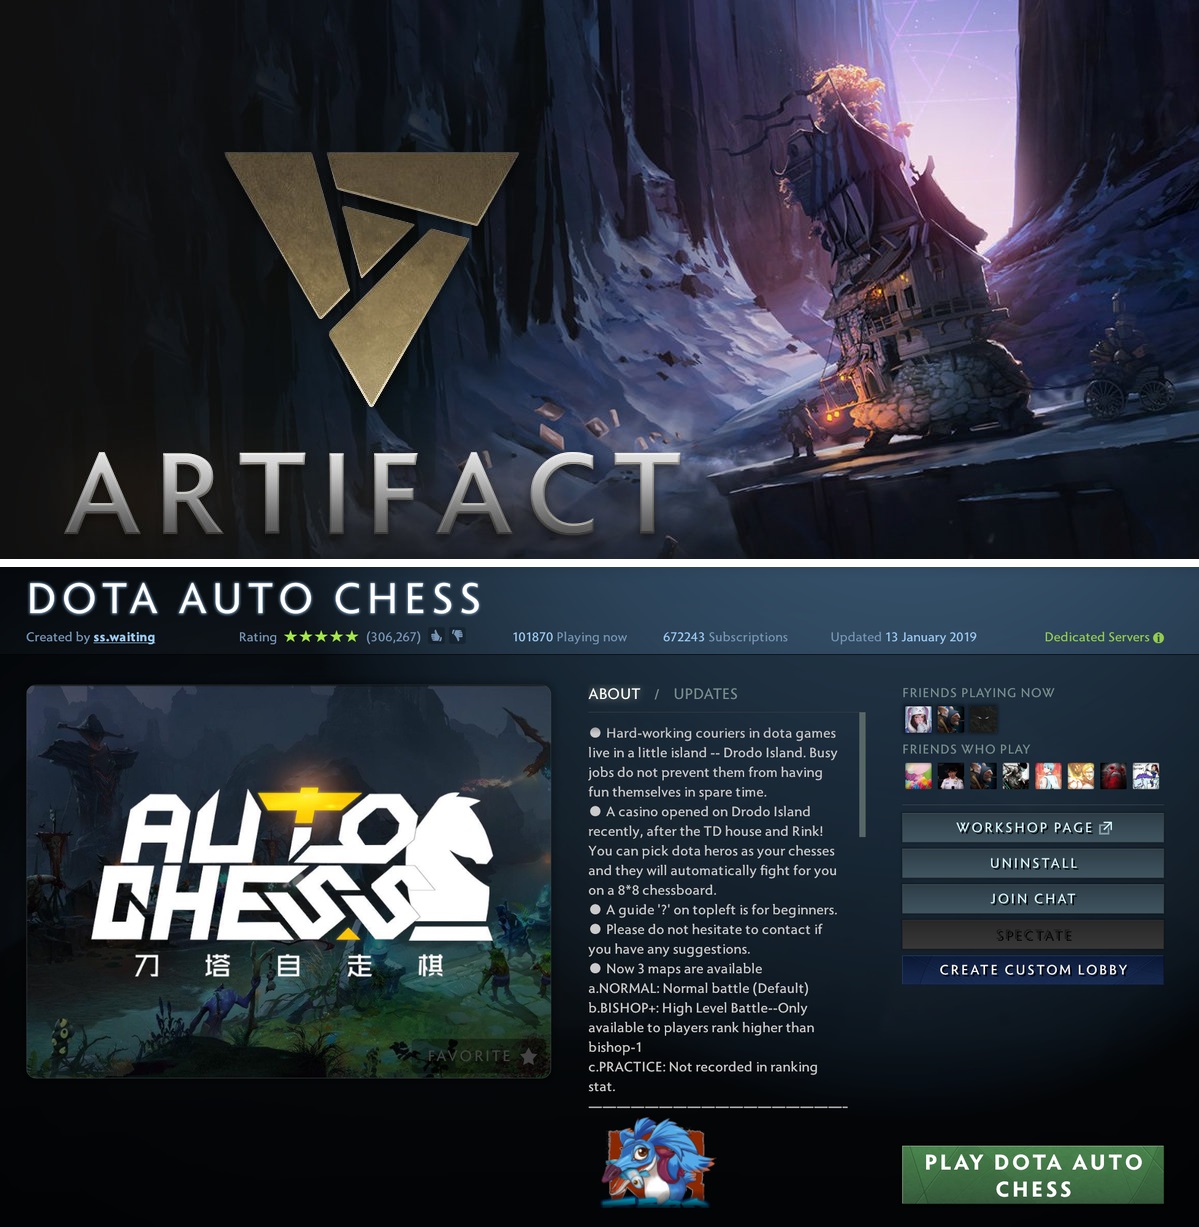Click third avatar under Friends Playing Now
Image resolution: width=1199 pixels, height=1227 pixels.
(983, 719)
